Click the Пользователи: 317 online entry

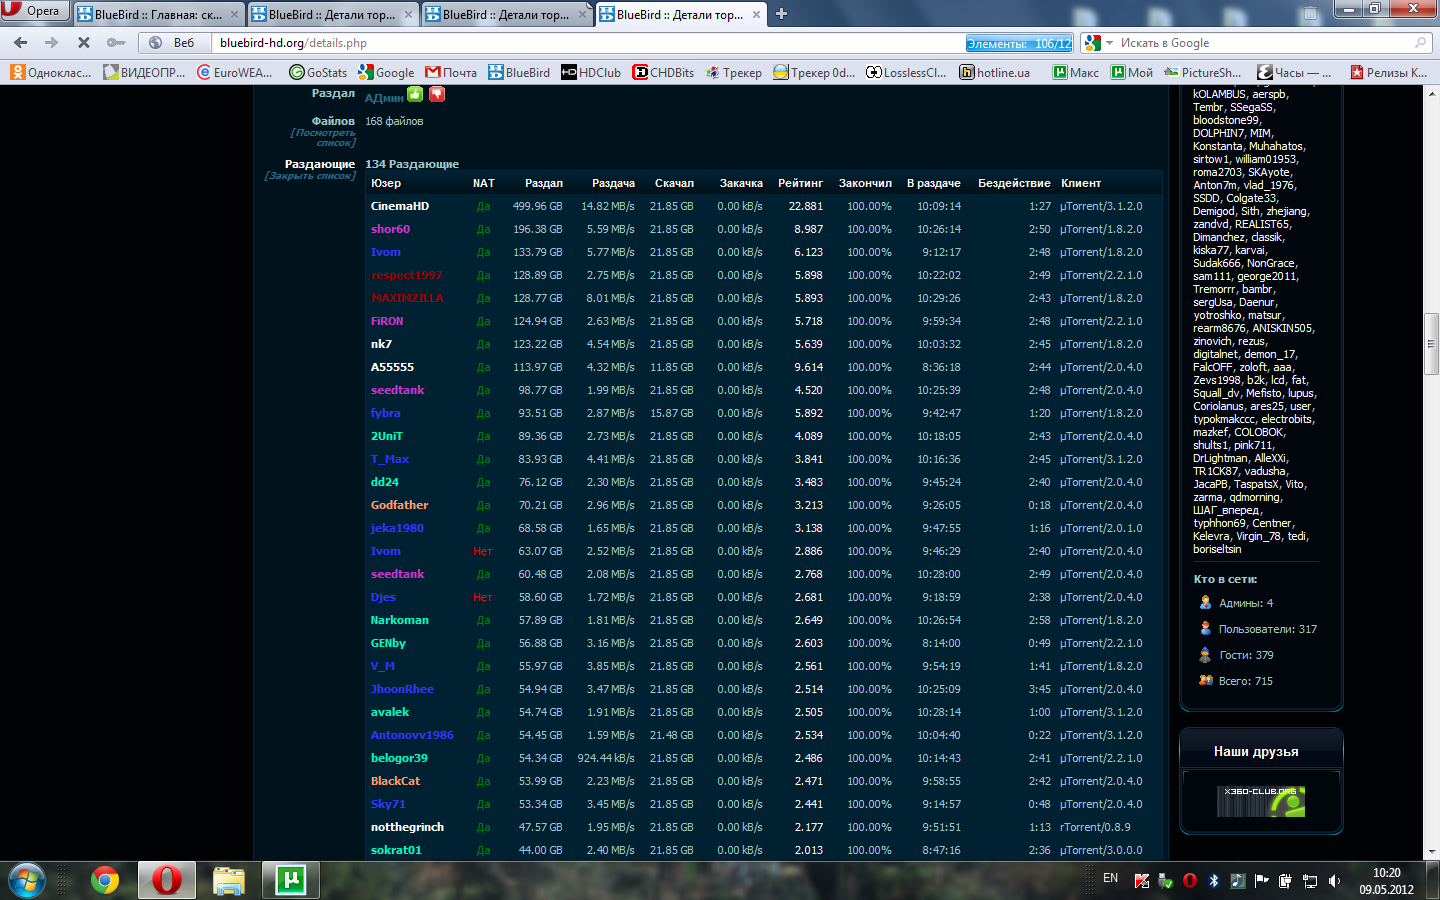(1267, 629)
